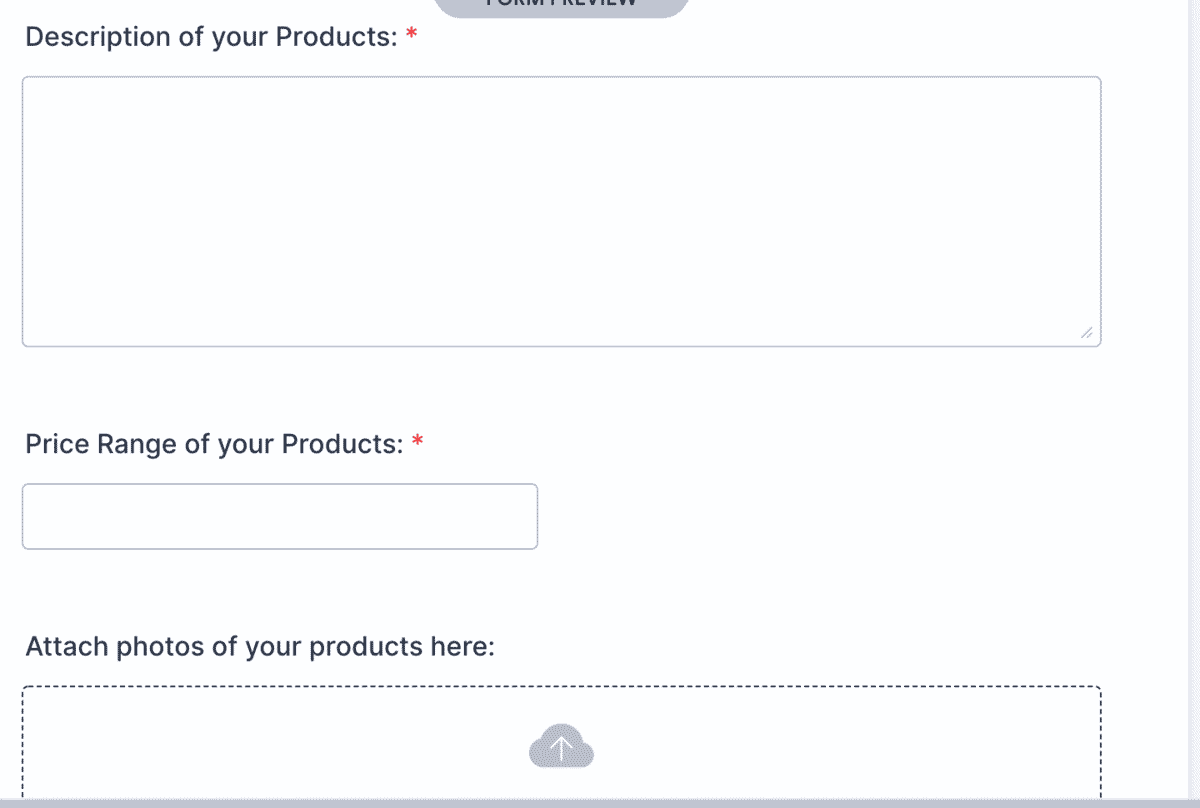Click the "Attach photos of your products here:" label

[x=260, y=647]
